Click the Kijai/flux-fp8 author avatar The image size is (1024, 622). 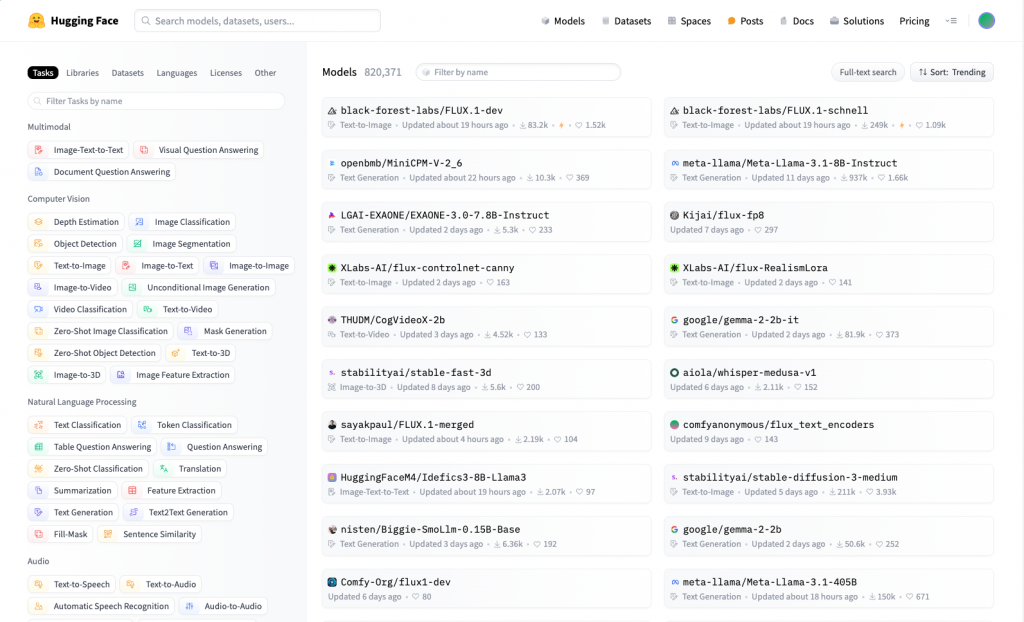click(674, 215)
